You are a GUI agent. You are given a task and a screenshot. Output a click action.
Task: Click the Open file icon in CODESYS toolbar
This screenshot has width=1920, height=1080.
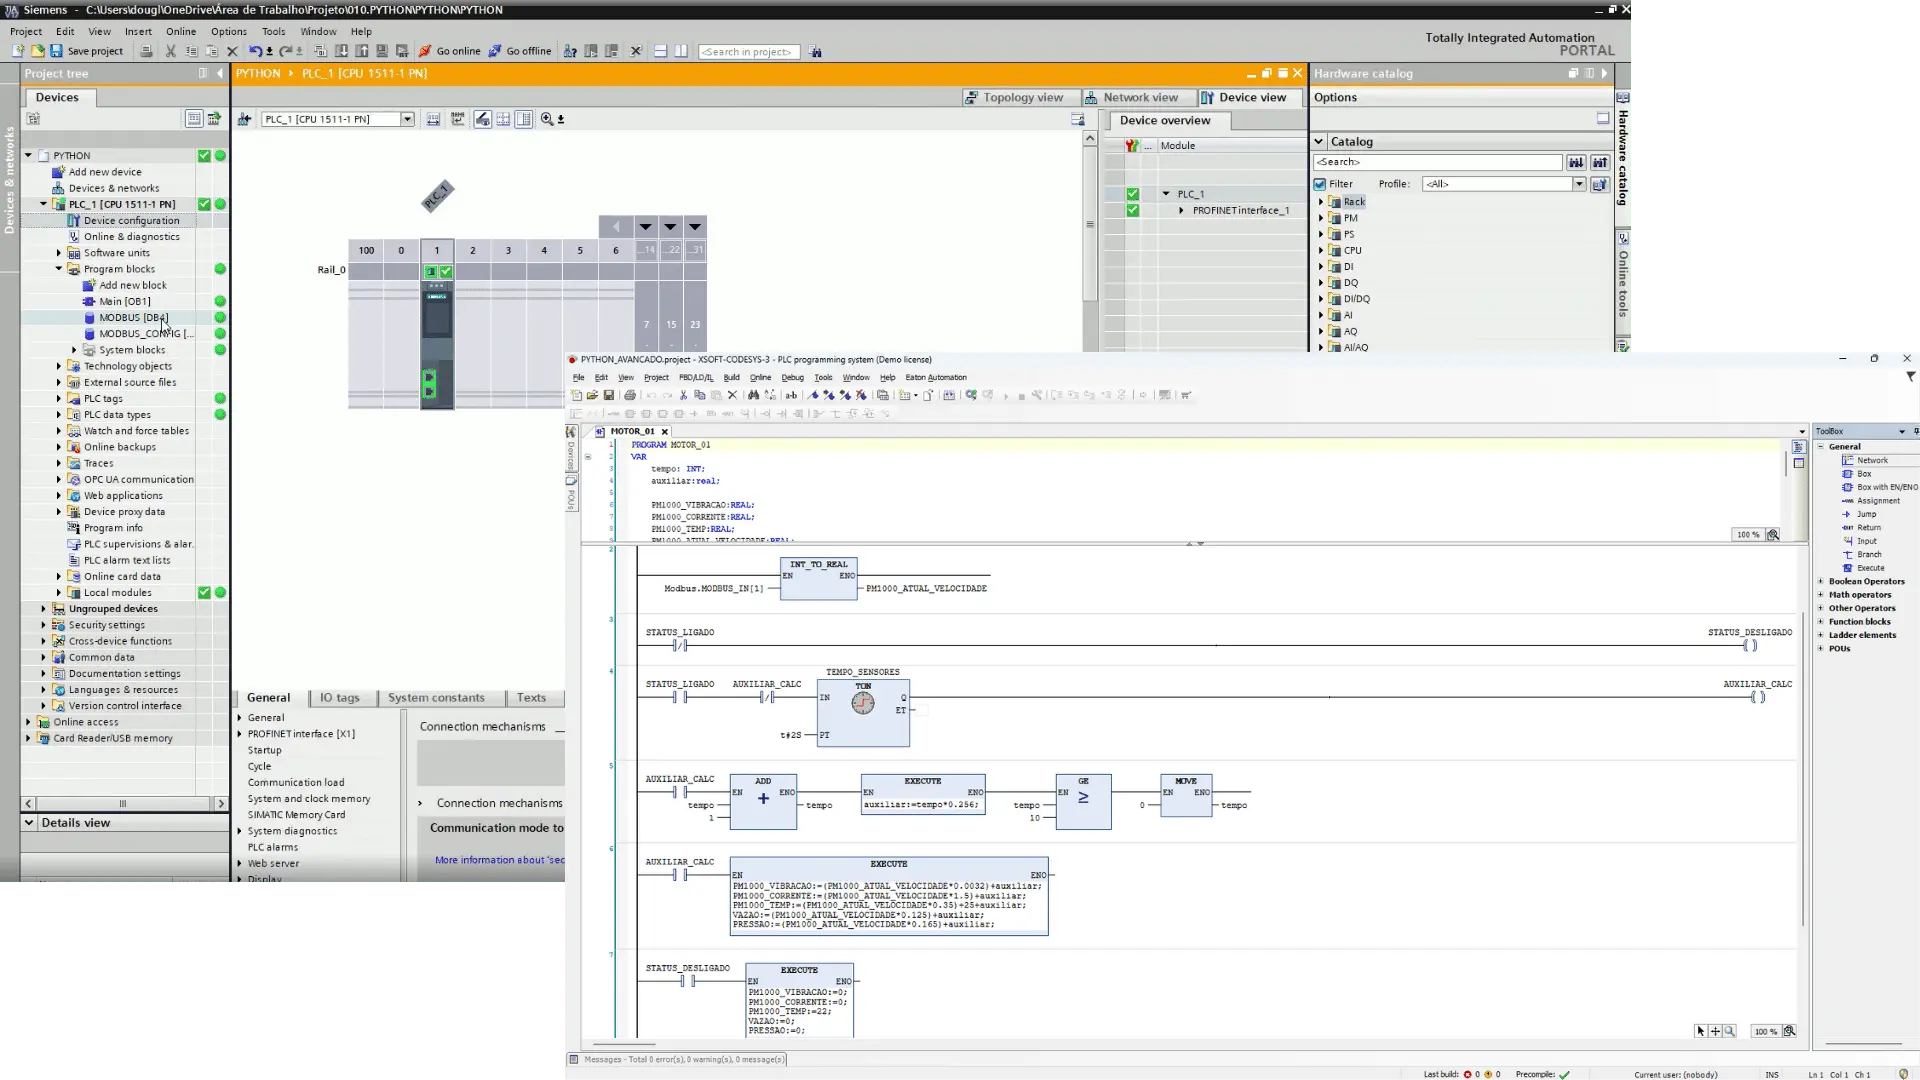tap(592, 395)
